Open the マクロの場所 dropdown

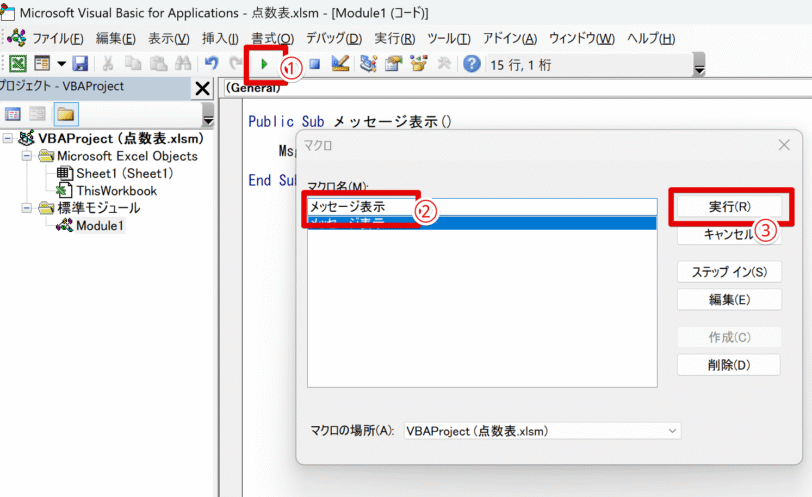(671, 431)
